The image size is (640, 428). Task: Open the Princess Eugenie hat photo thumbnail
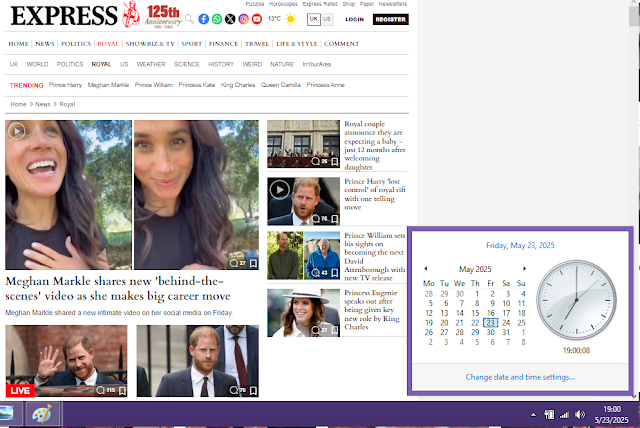pos(303,313)
